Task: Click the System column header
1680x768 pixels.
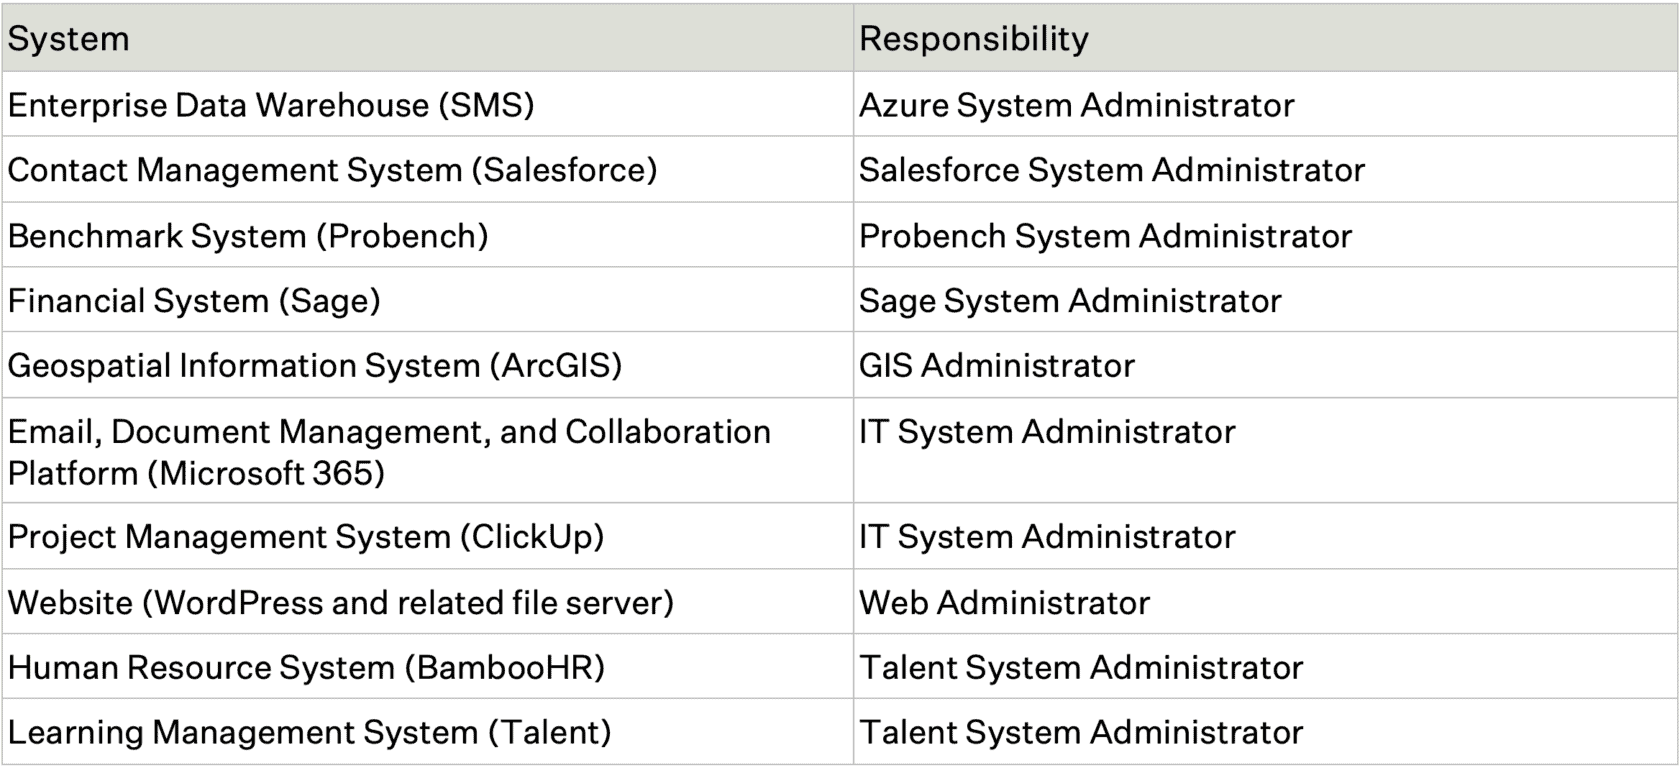Action: 69,39
